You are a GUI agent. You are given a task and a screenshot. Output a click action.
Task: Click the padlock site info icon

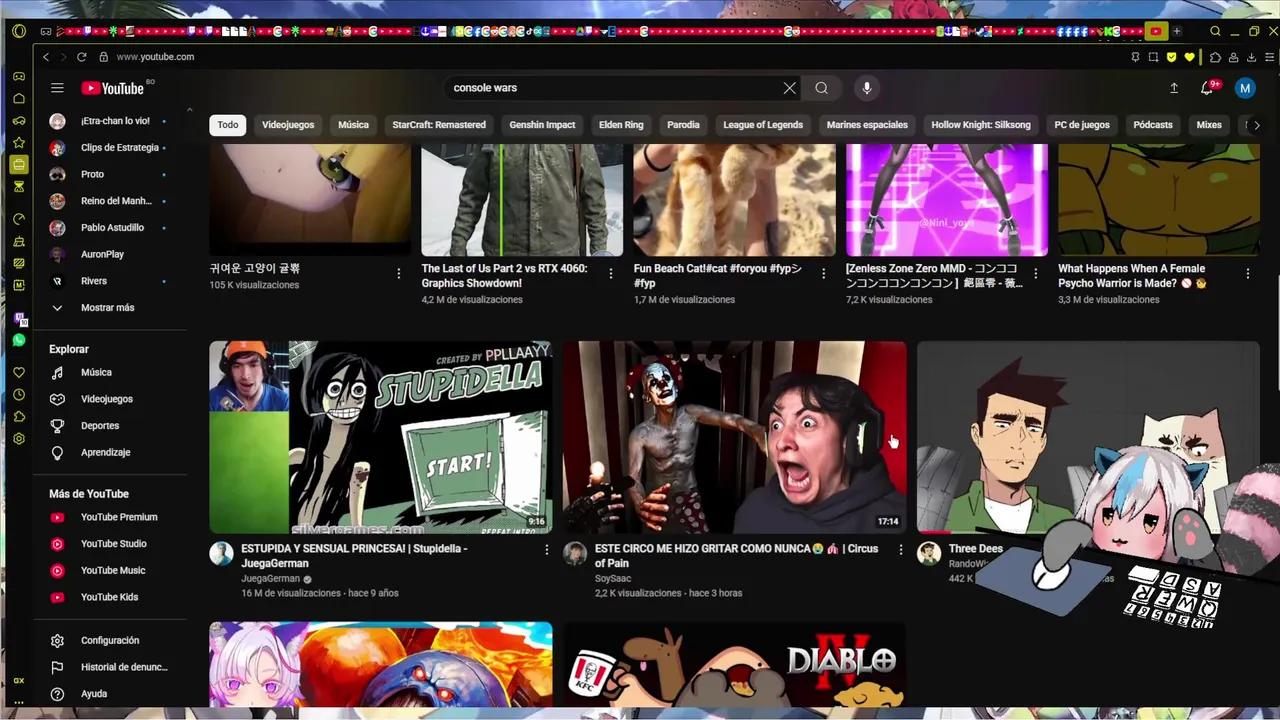(x=103, y=57)
